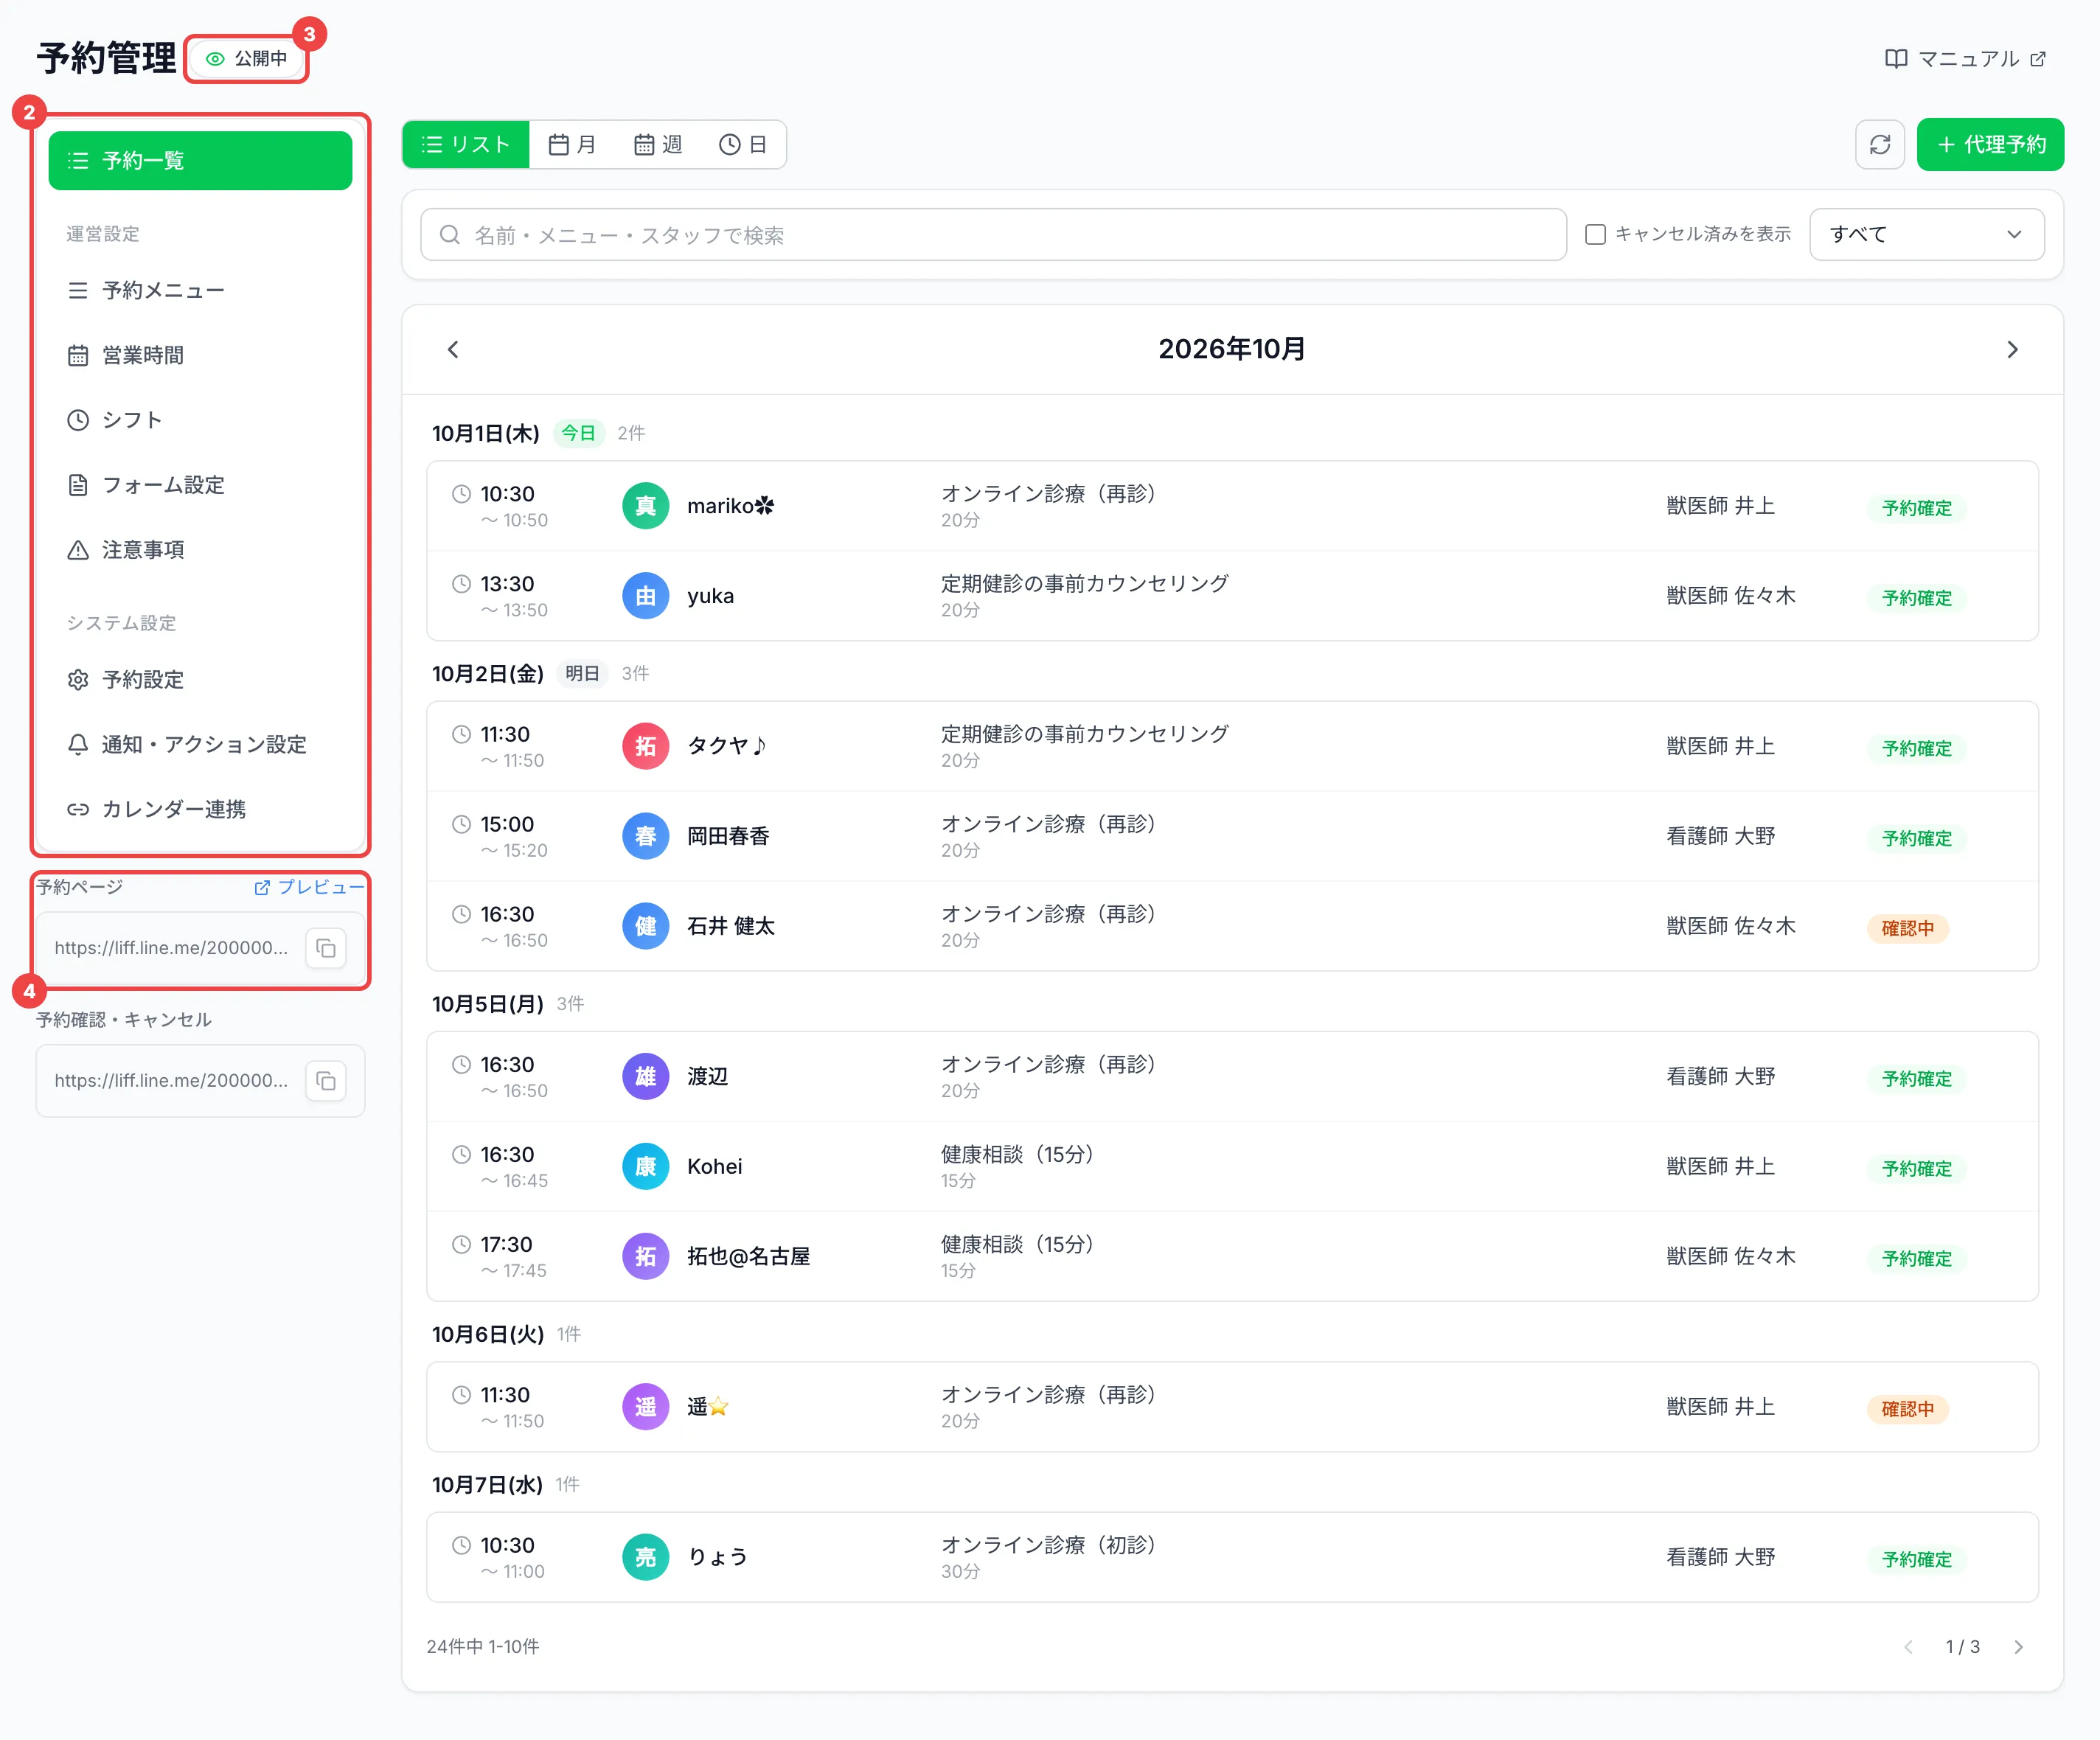Viewport: 2100px width, 1740px height.
Task: Click the 渡辺 avatar icon
Action: [x=645, y=1076]
